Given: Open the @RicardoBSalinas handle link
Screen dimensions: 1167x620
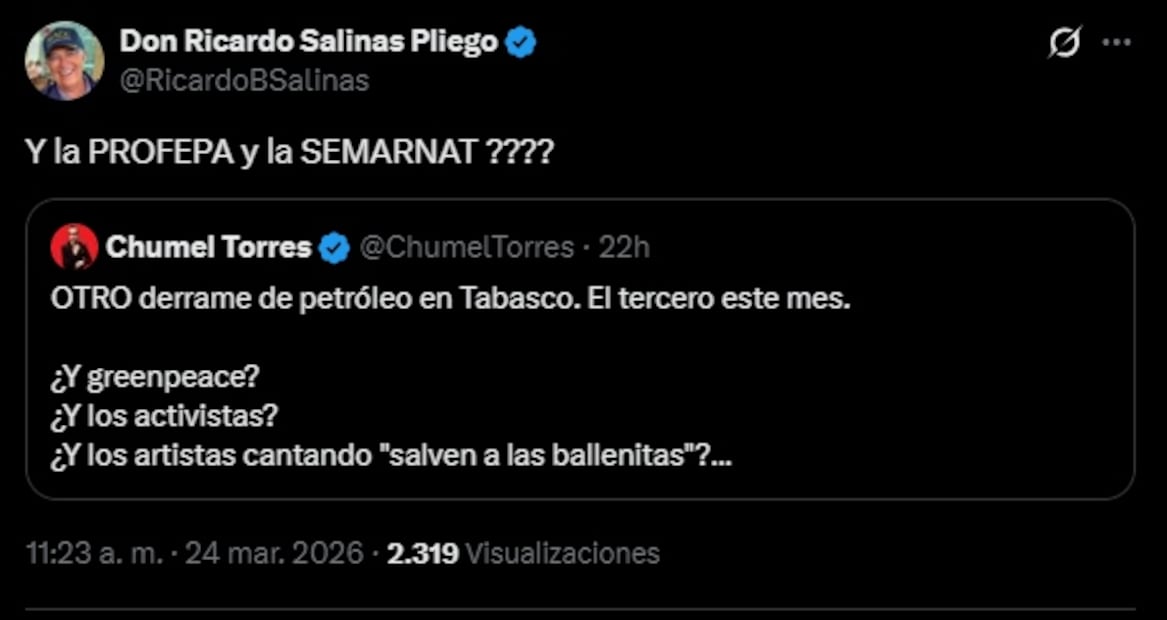Looking at the screenshot, I should click(244, 80).
